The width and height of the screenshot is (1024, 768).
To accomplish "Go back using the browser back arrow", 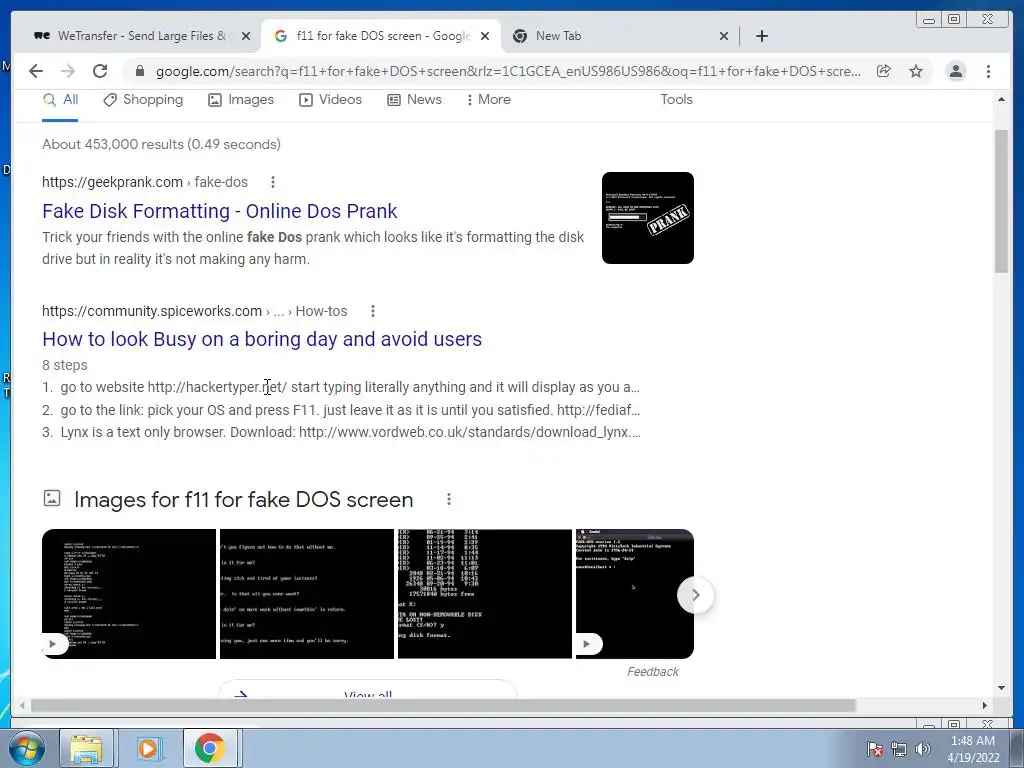I will pos(36,71).
